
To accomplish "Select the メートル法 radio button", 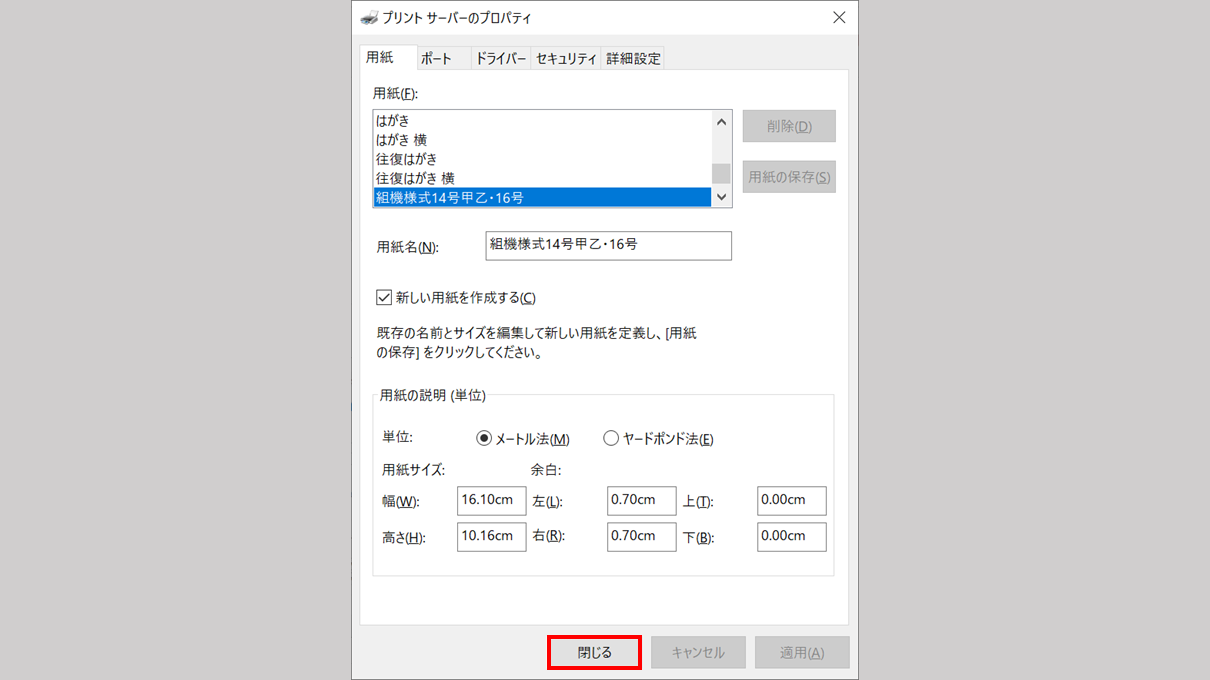I will [484, 438].
